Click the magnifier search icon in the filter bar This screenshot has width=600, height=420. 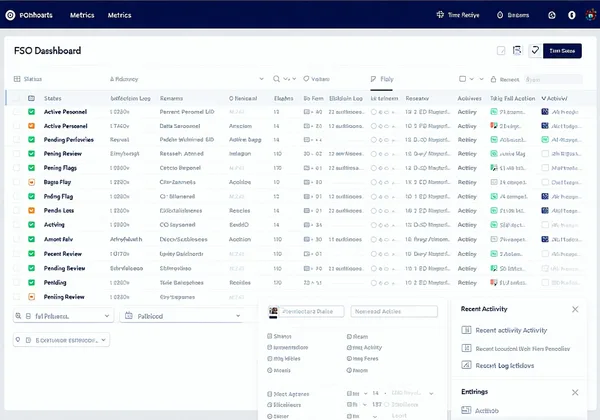276,79
